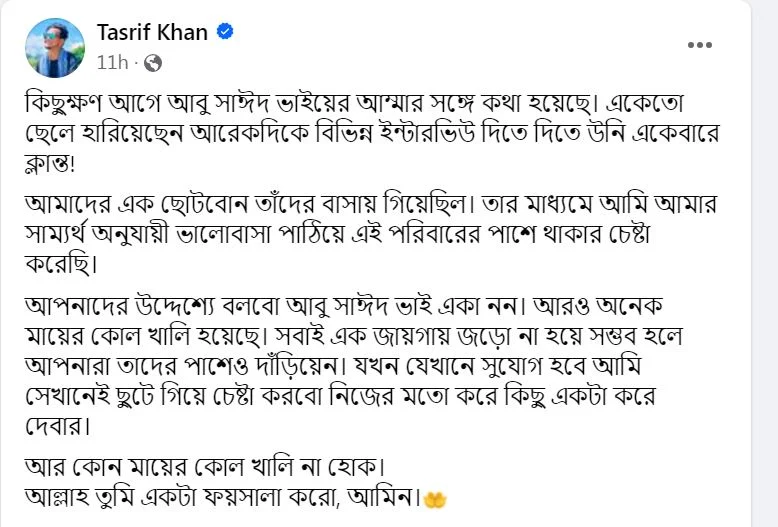Viewport: 778px width, 527px height.
Task: Open the post via the 11h timestamp
Action: [113, 62]
